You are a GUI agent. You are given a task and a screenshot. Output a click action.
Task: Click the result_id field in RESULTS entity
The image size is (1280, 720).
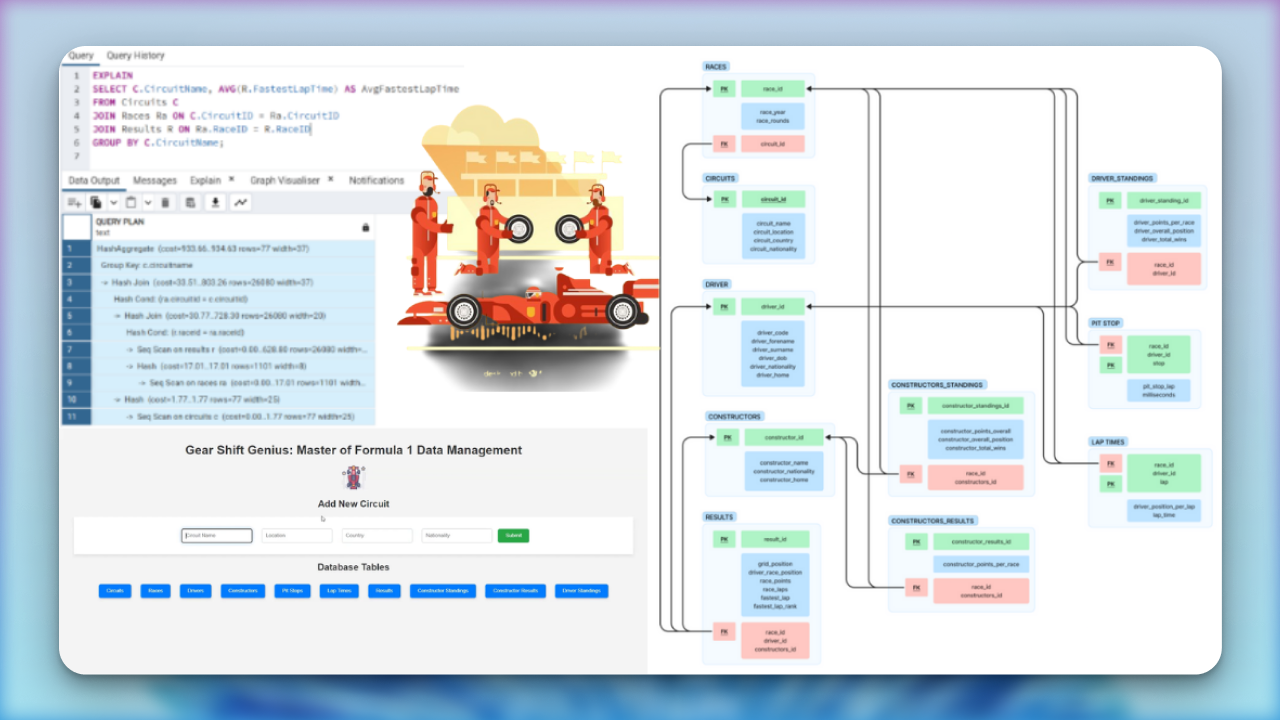coord(775,538)
